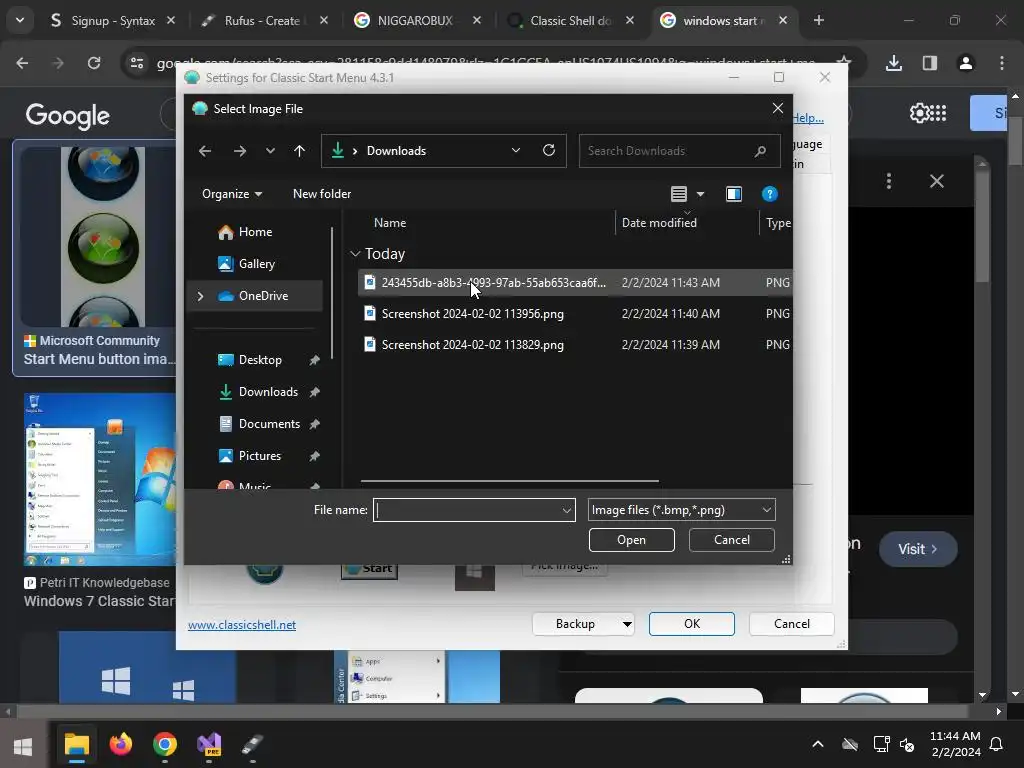Open Documents quick access folder
The width and height of the screenshot is (1024, 768).
pos(269,424)
